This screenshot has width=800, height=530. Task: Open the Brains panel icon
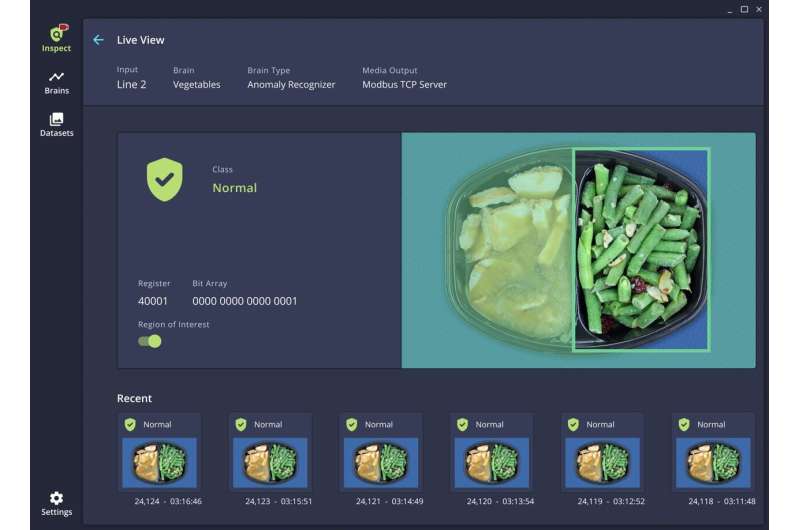pos(56,82)
